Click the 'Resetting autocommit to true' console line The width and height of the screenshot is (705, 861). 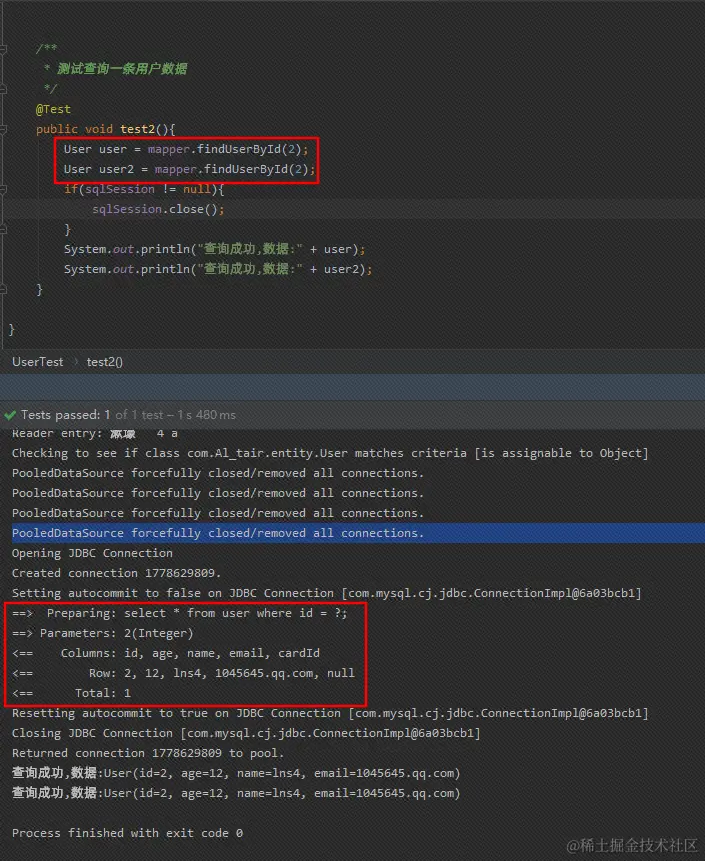pyautogui.click(x=330, y=713)
